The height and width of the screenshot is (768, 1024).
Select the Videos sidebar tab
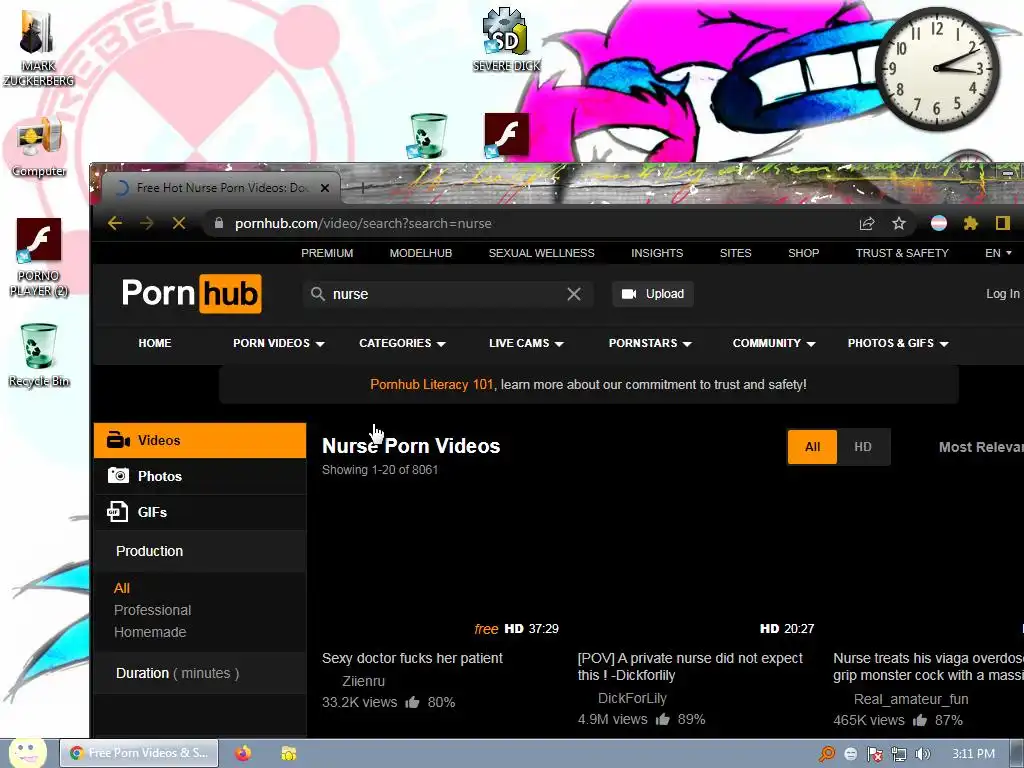200,440
